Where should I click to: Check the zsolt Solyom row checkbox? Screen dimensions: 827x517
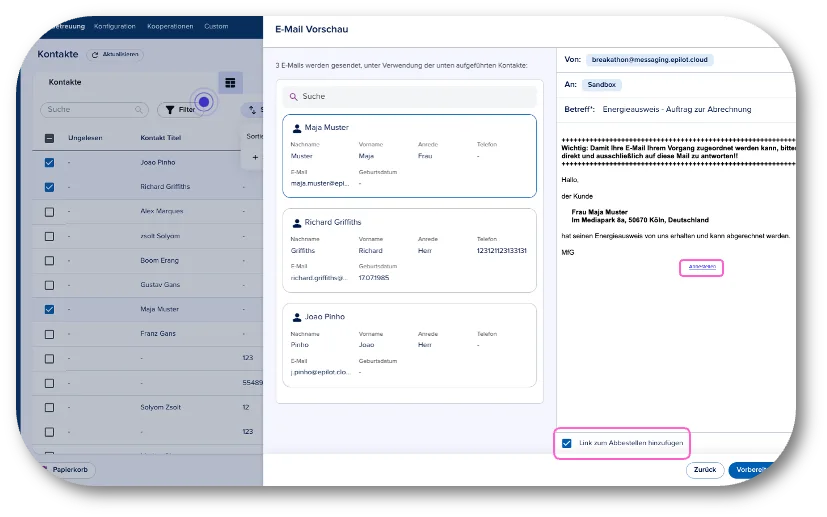point(50,236)
